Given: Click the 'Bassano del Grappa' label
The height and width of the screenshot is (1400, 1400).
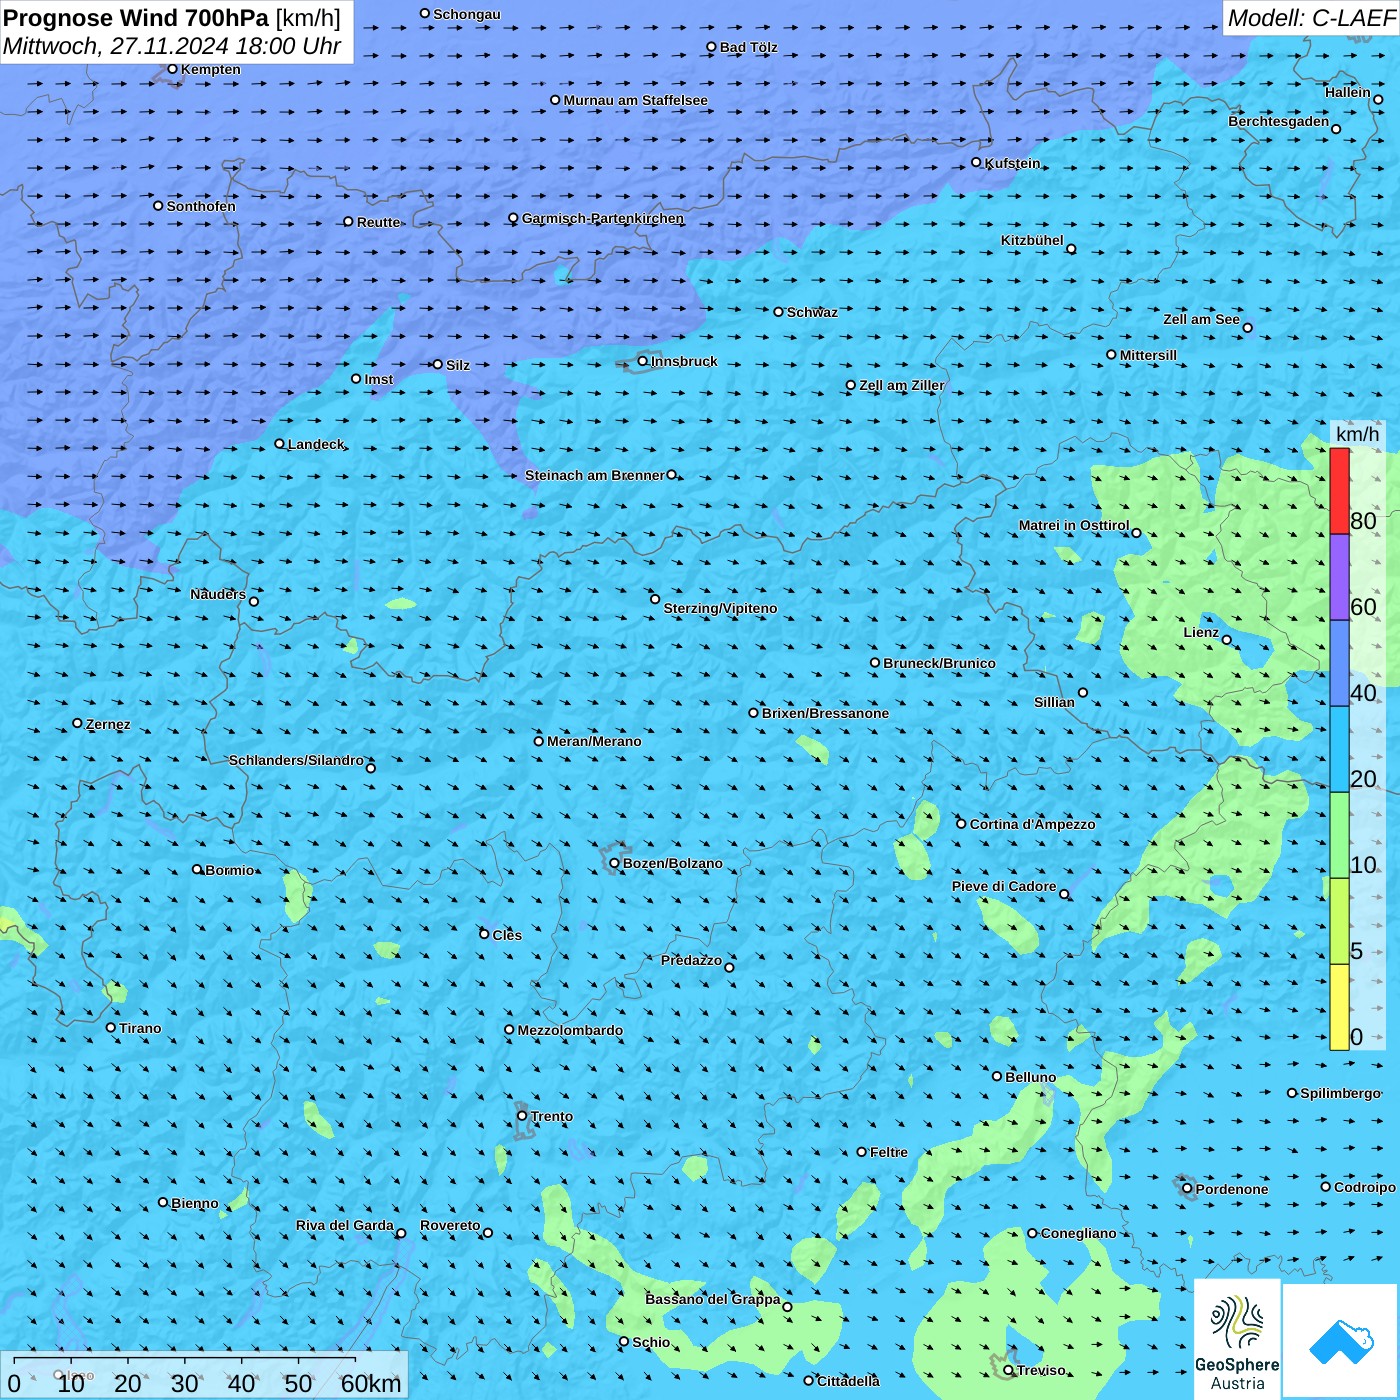Looking at the screenshot, I should 713,1299.
